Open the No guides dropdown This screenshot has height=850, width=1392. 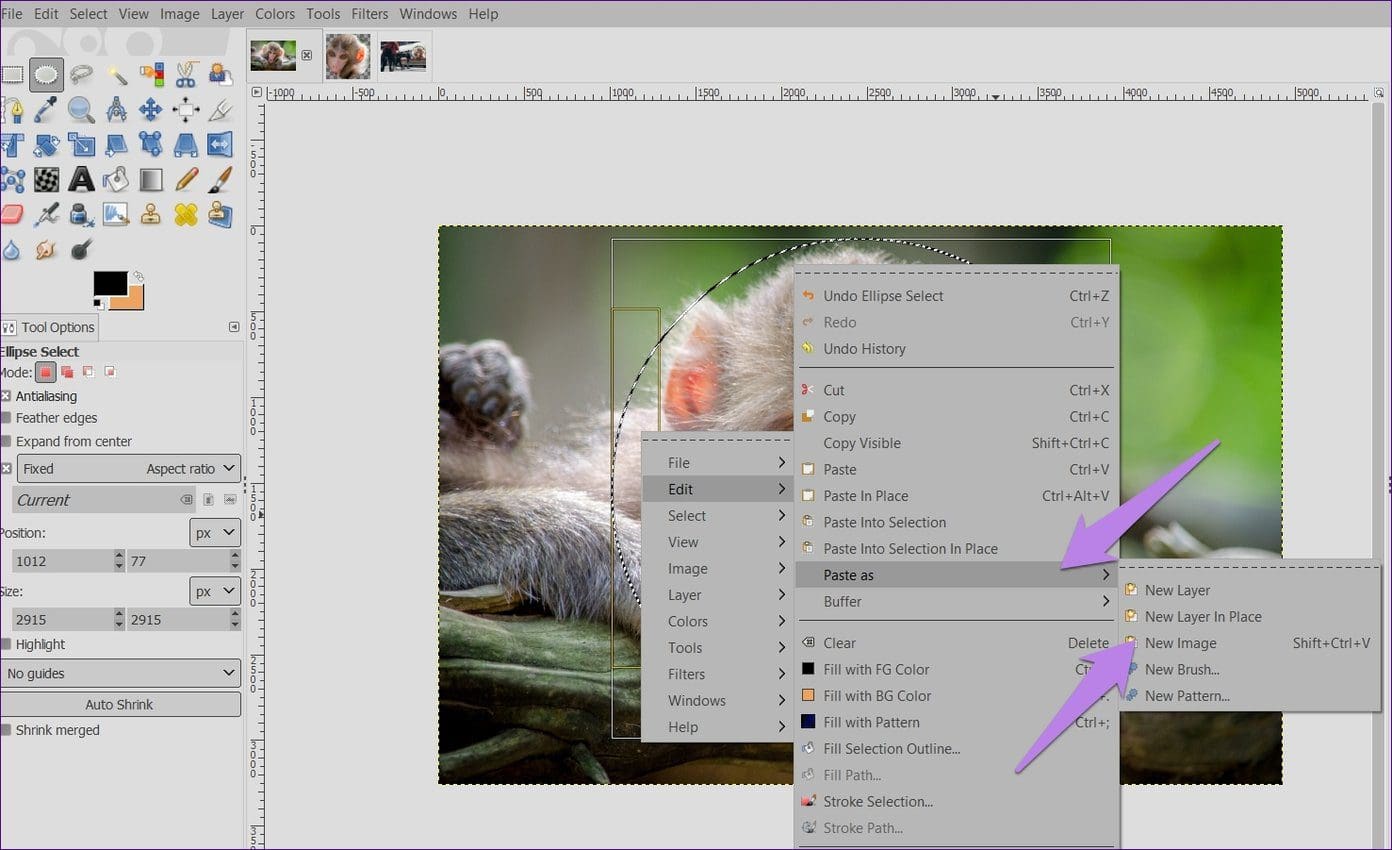click(x=120, y=673)
